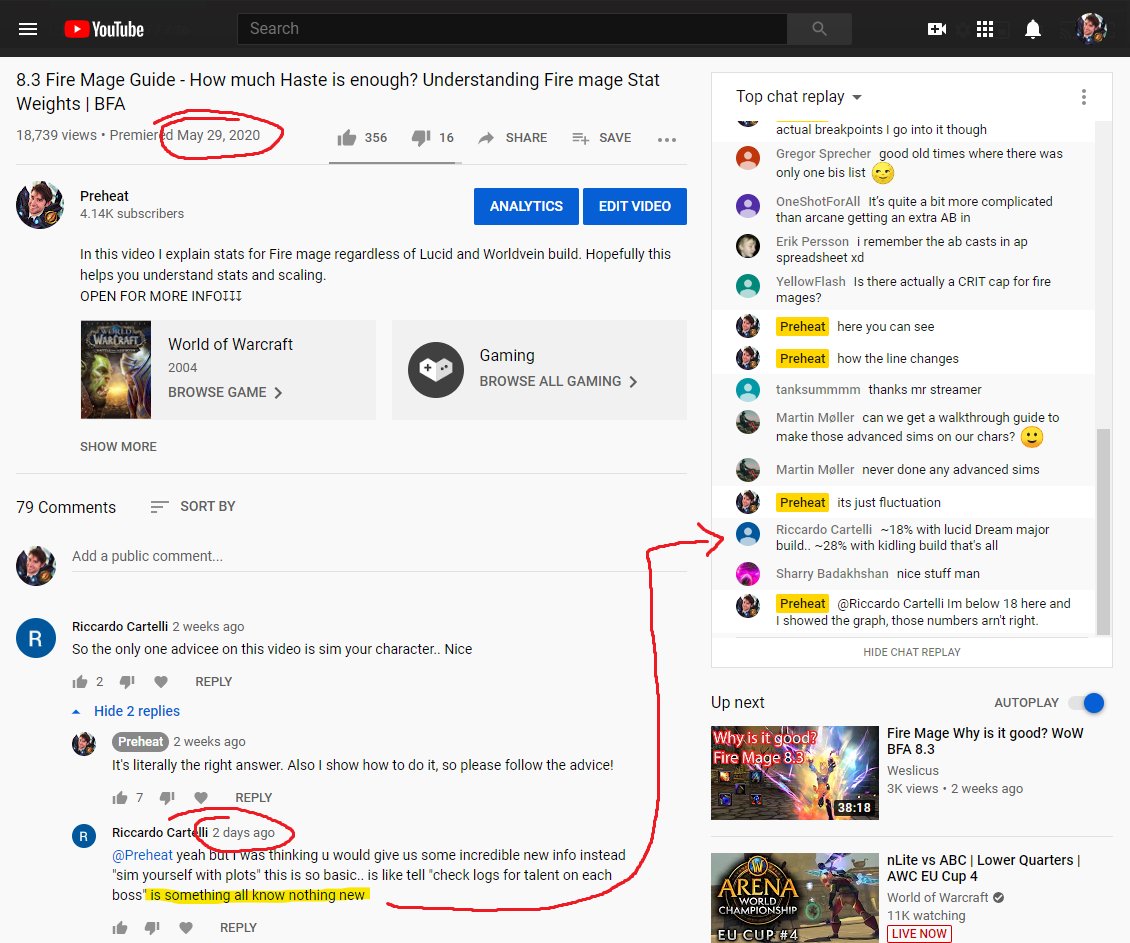Screen dimensions: 1130x943
Task: Go to YouTube home via logo
Action: click(x=104, y=29)
